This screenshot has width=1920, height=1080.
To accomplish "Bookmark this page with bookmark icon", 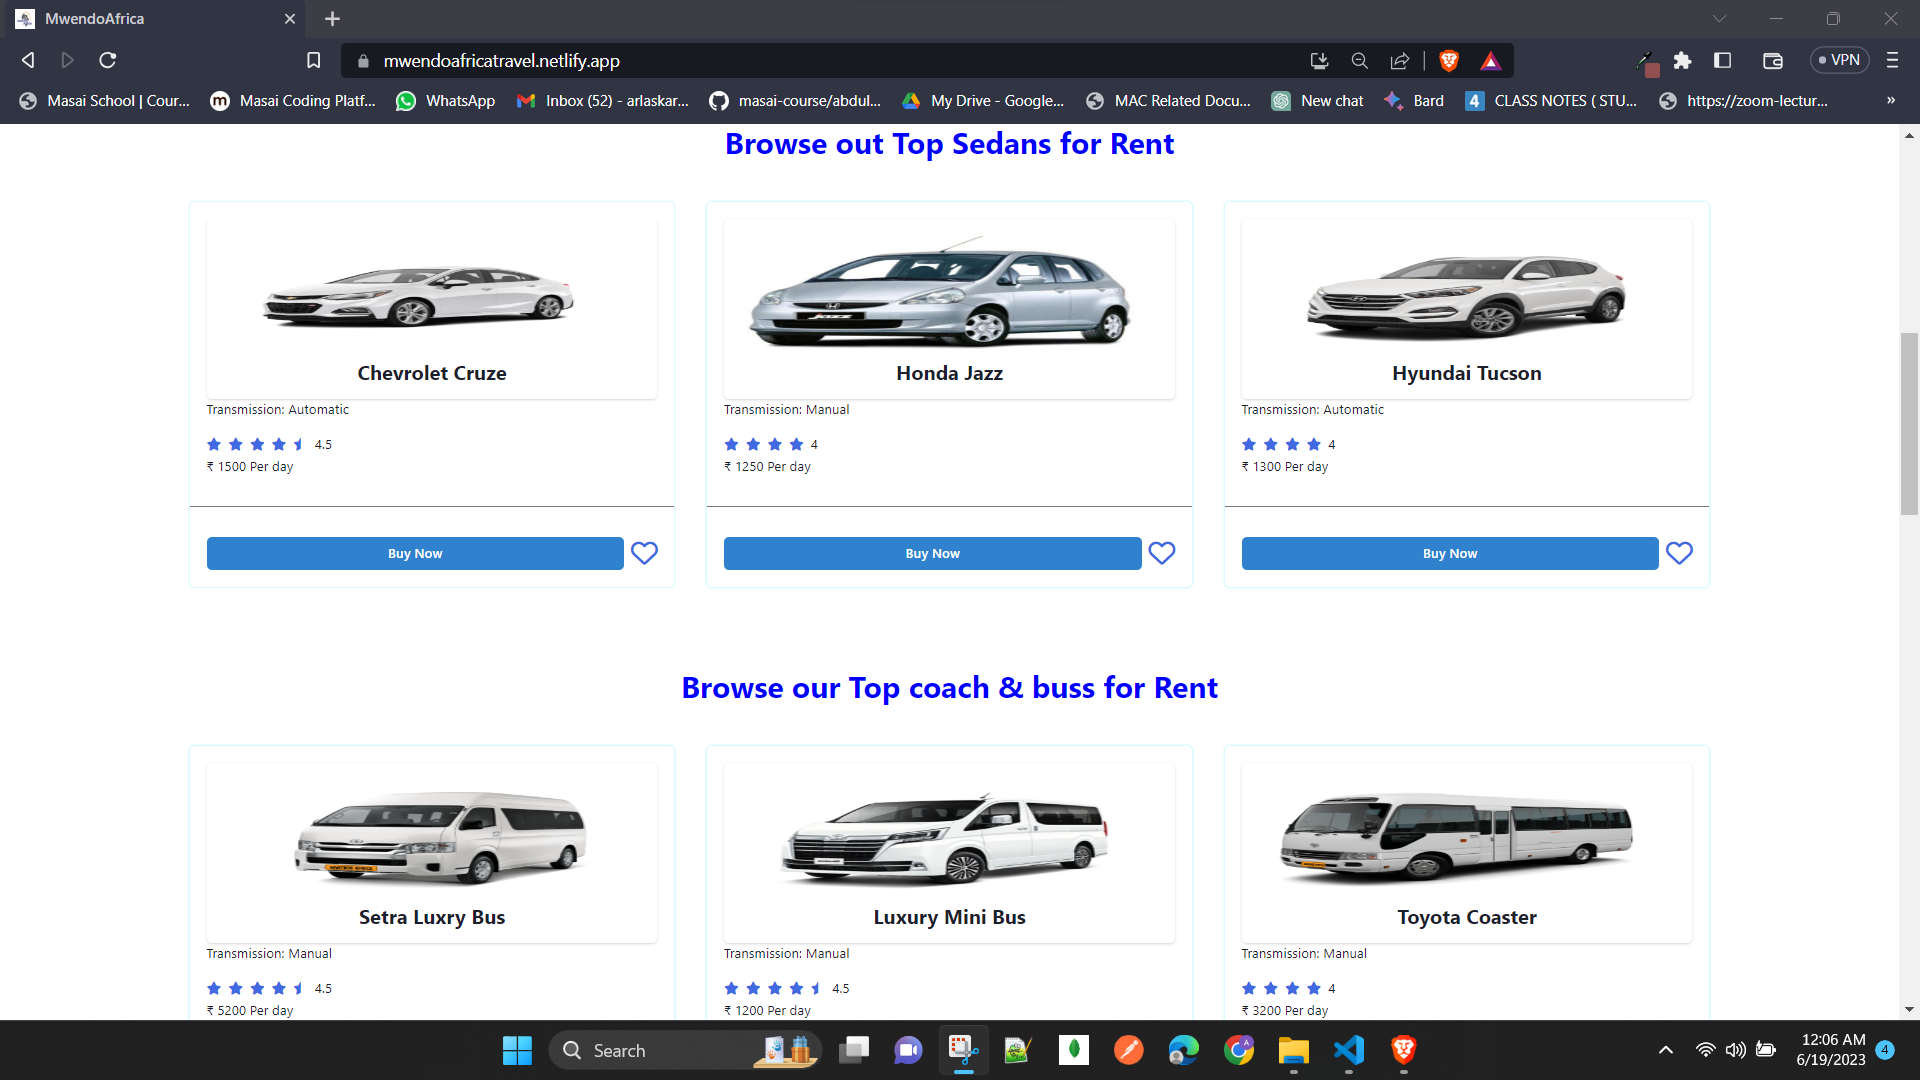I will click(313, 61).
